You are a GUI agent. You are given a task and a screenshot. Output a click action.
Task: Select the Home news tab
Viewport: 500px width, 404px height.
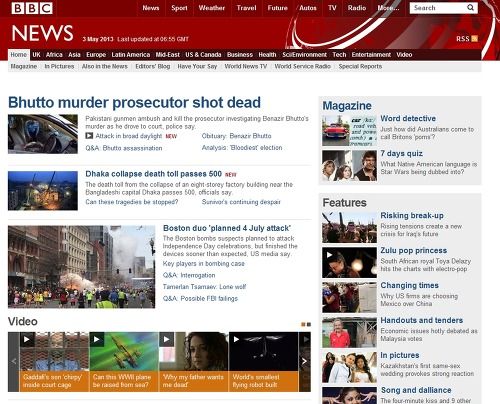[x=19, y=55]
